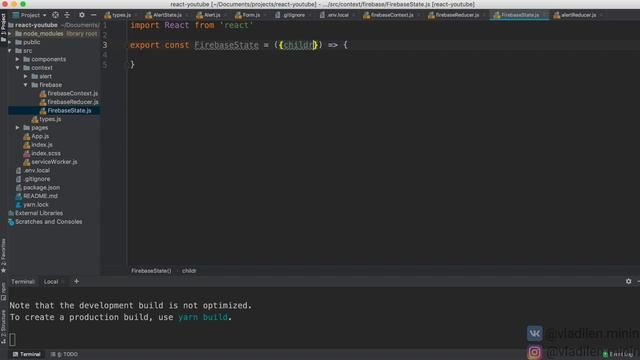Image resolution: width=640 pixels, height=360 pixels.
Task: Collapse the firebase folder
Action: [x=26, y=85]
